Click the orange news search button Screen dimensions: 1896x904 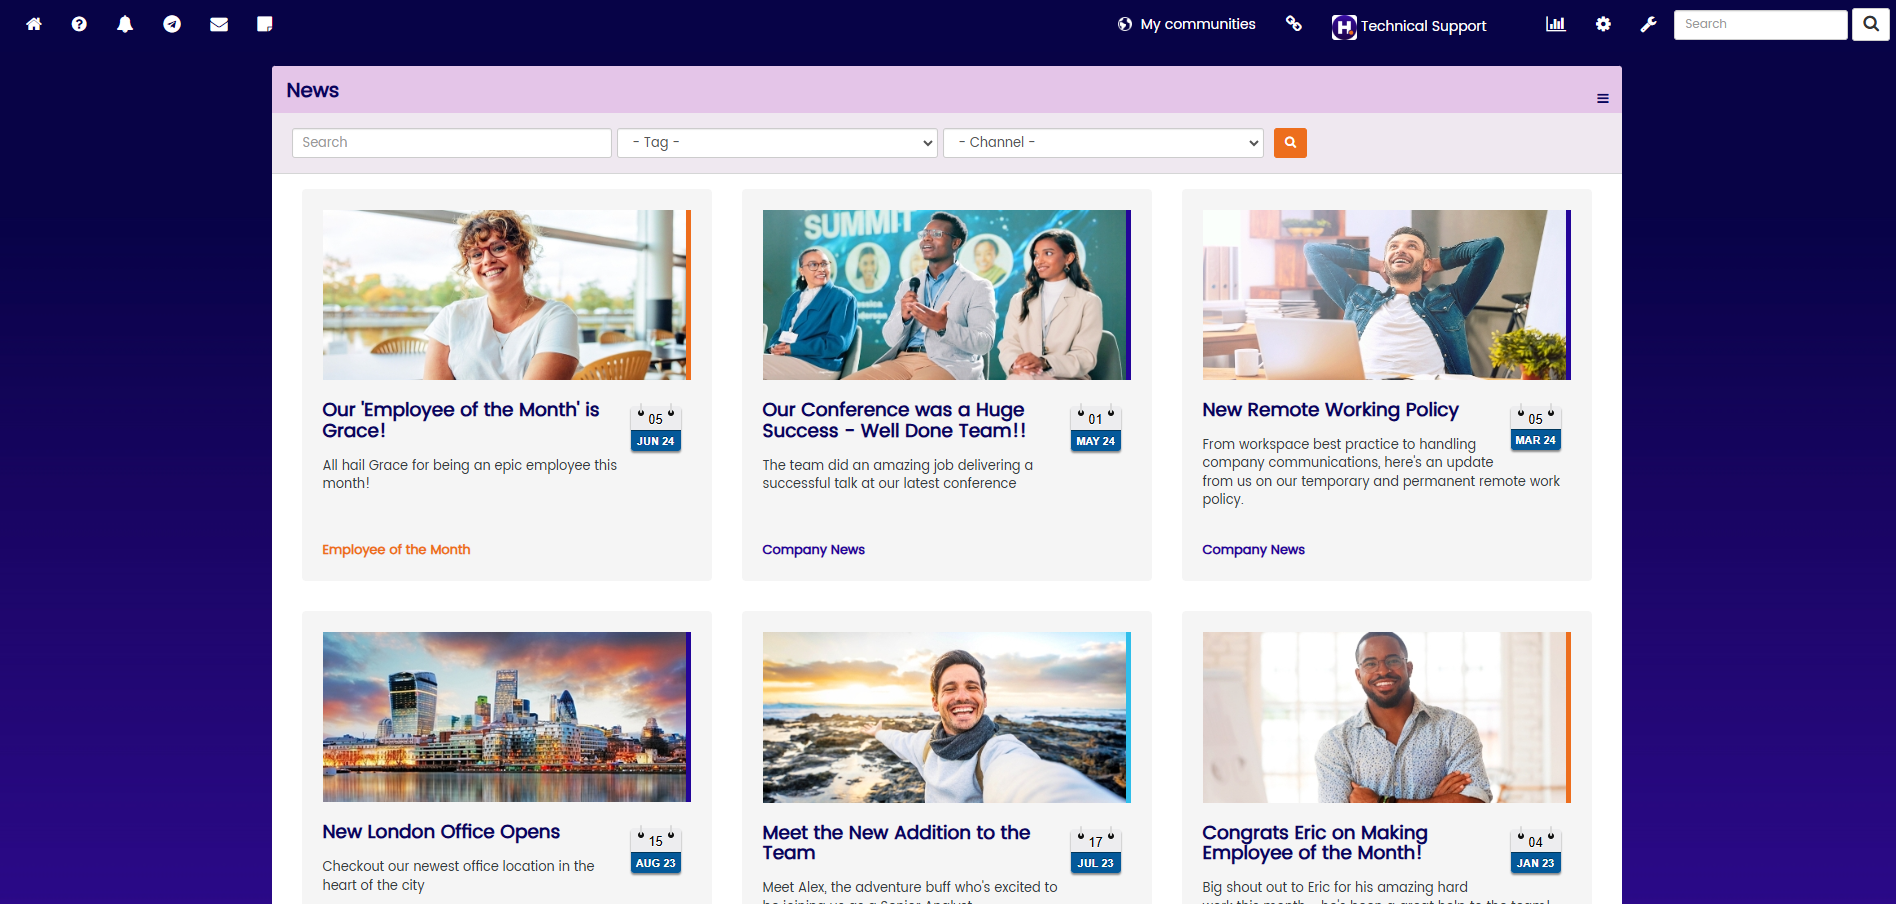click(1290, 143)
